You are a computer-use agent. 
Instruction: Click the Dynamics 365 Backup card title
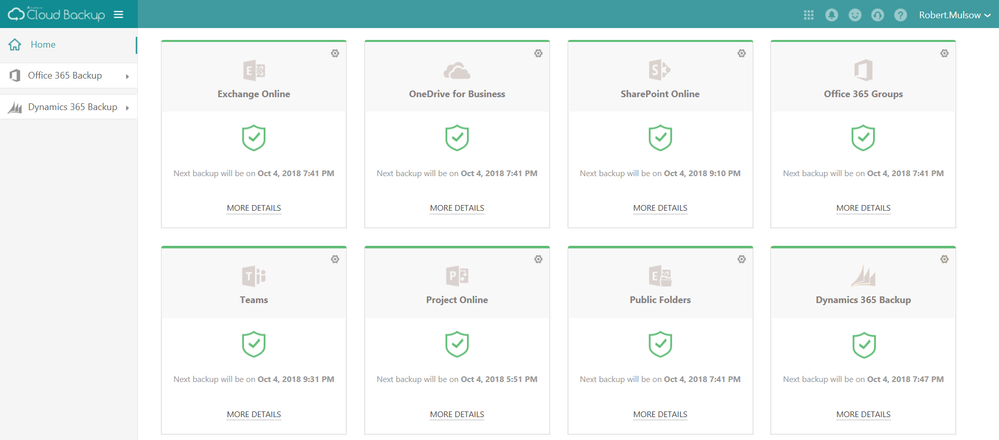(x=863, y=300)
